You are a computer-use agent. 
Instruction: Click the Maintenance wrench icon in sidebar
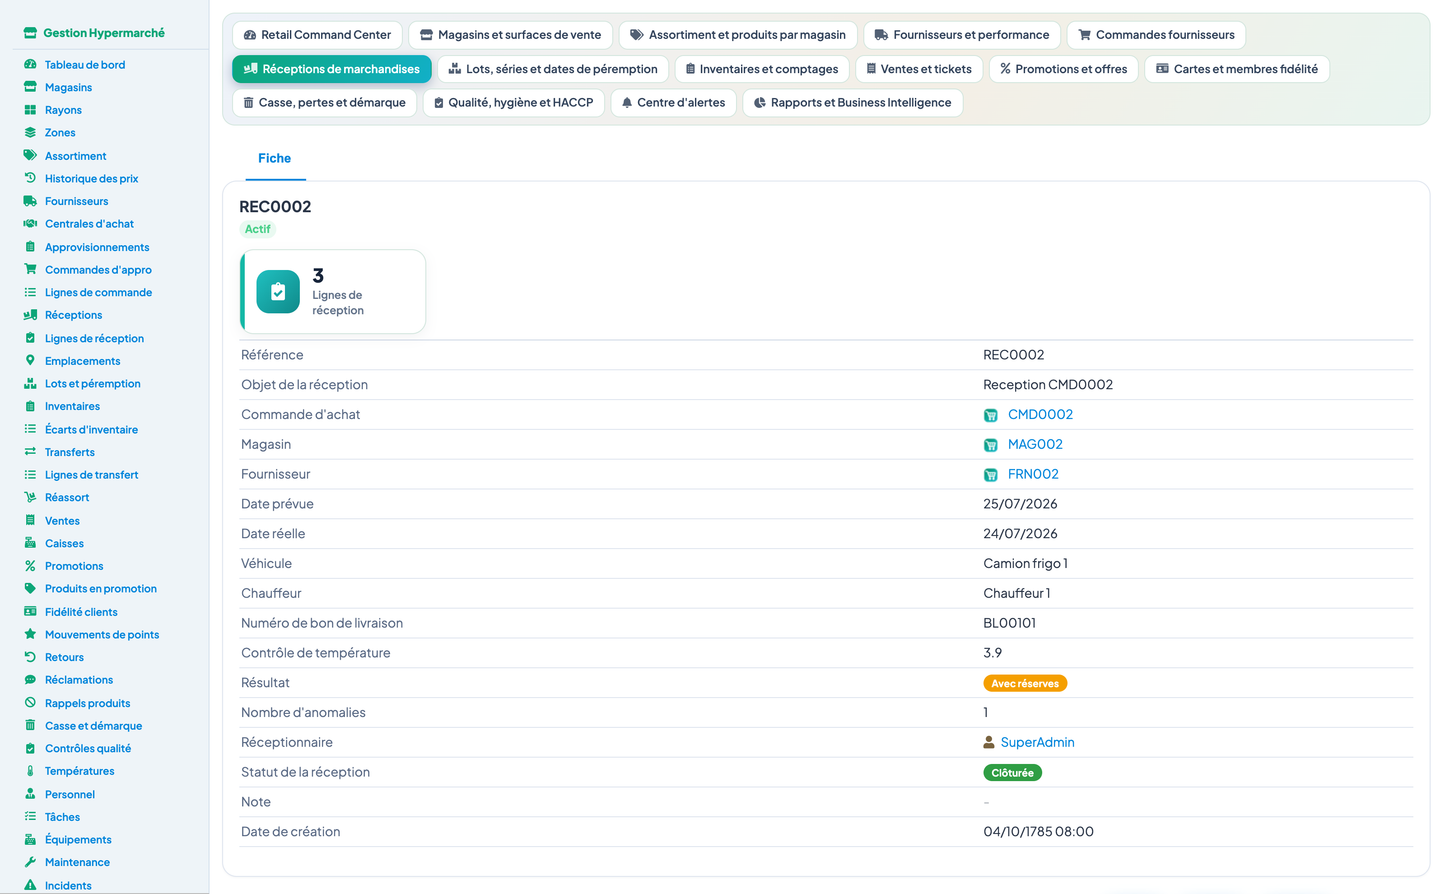30,862
